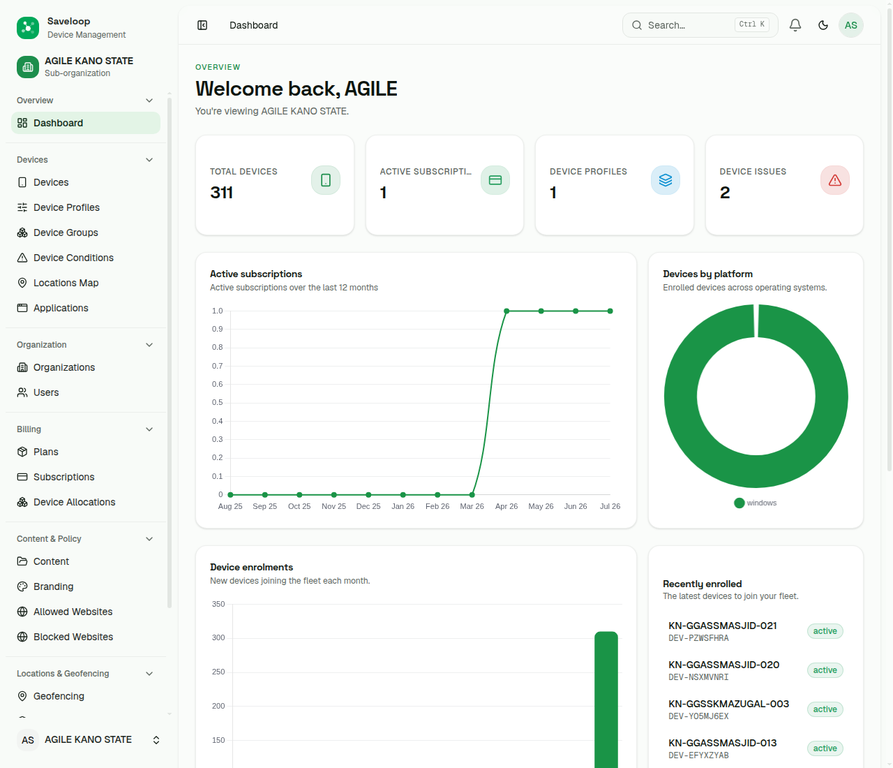Focus the Search input field
This screenshot has width=893, height=768.
pos(700,25)
